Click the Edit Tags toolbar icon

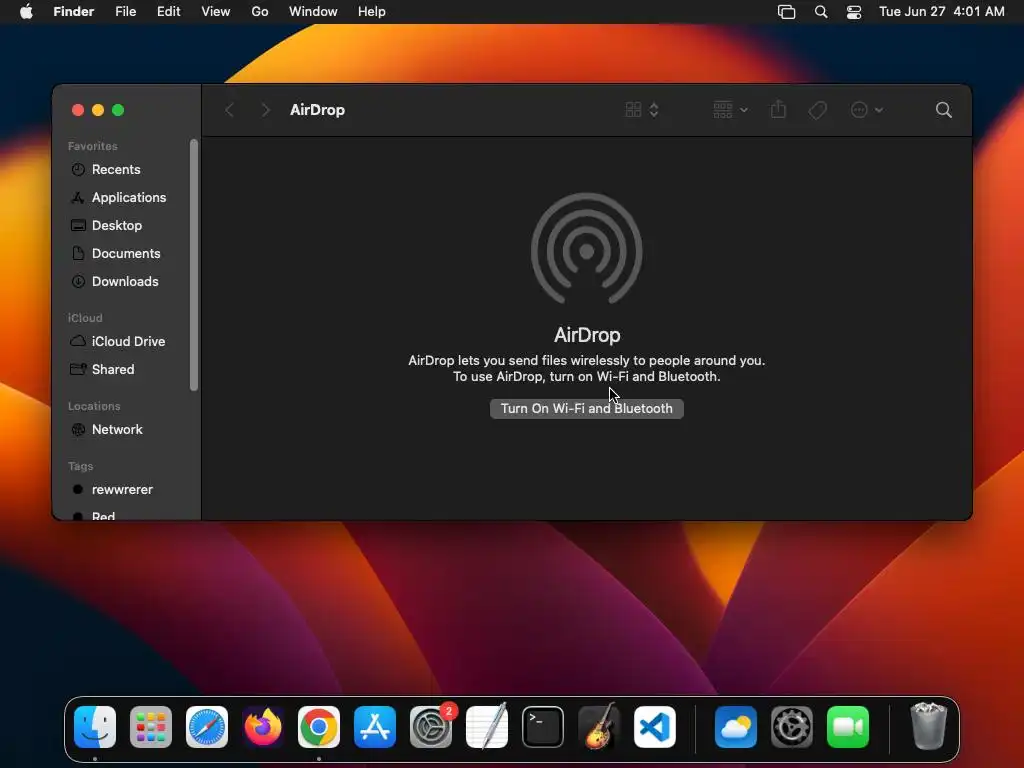pyautogui.click(x=818, y=110)
